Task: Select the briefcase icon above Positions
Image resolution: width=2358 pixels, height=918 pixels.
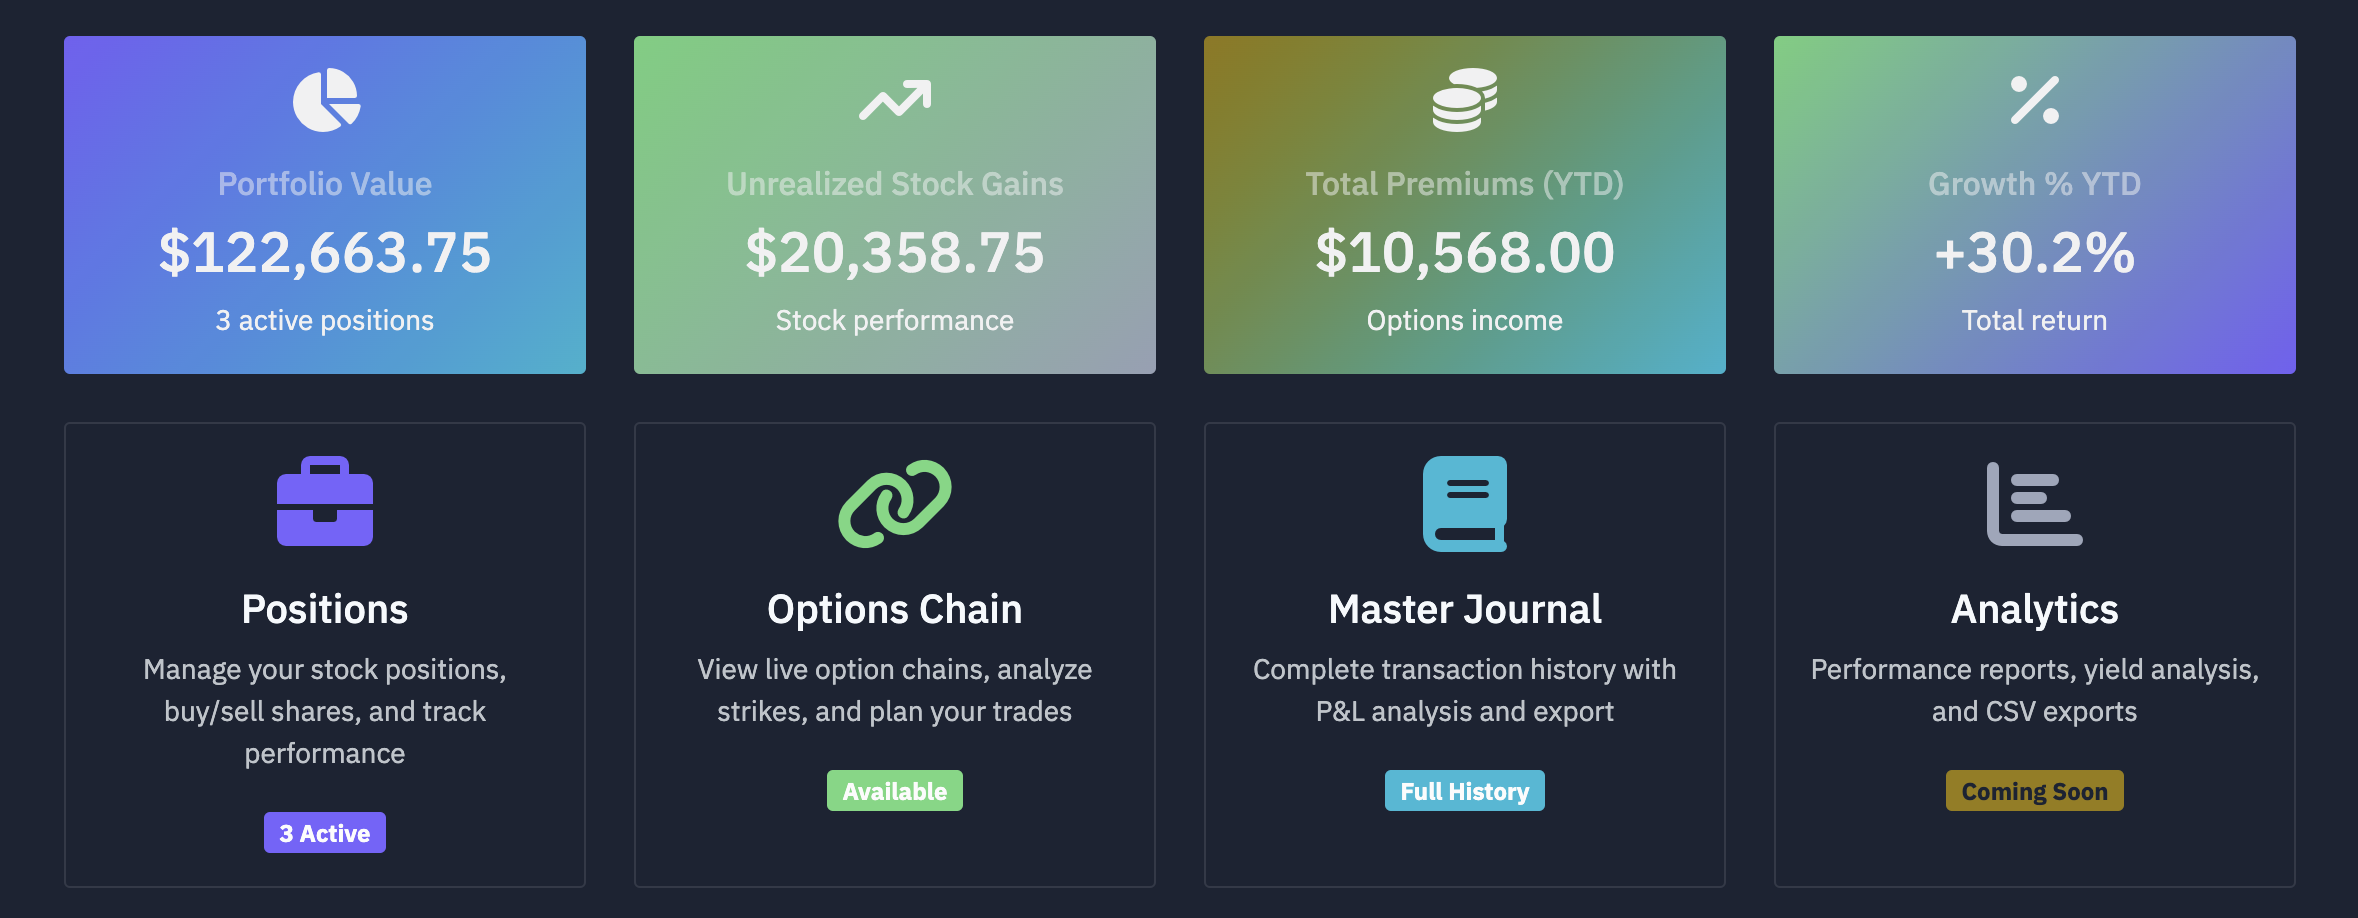Action: point(324,505)
